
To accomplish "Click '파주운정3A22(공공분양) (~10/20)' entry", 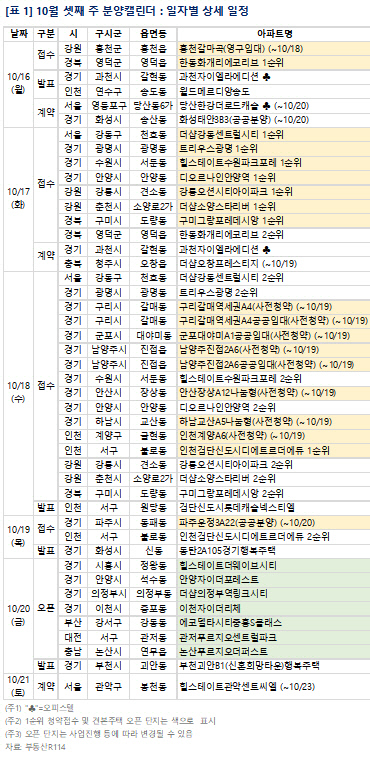I will coord(246,522).
